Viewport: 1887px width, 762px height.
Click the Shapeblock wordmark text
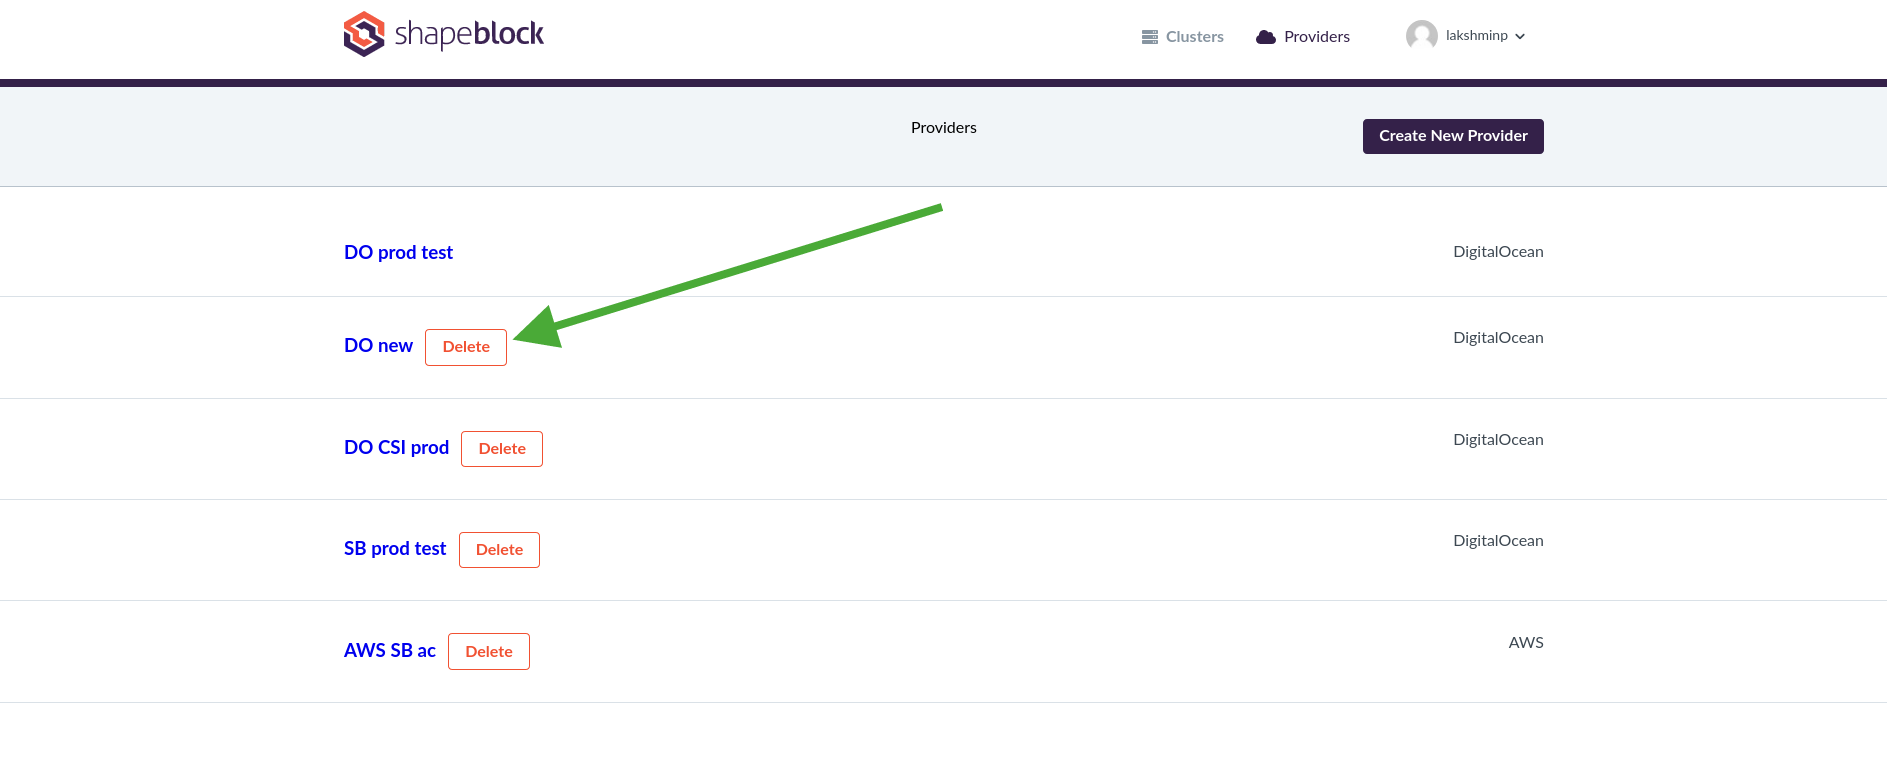pyautogui.click(x=469, y=34)
